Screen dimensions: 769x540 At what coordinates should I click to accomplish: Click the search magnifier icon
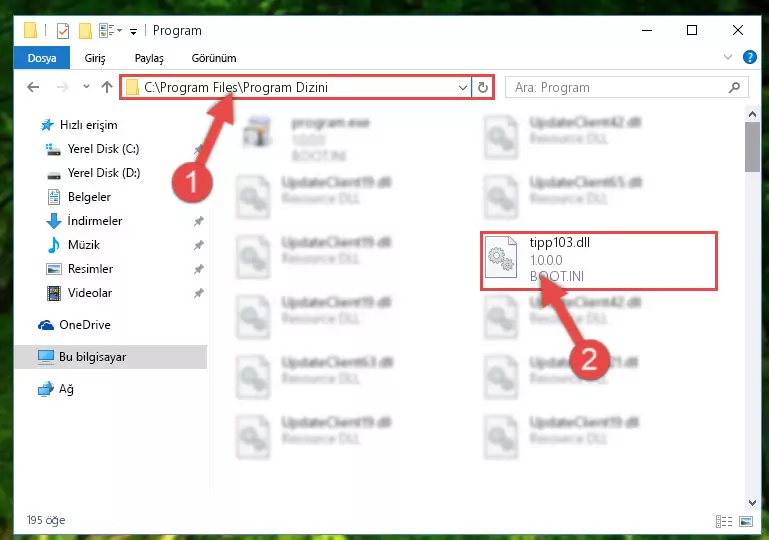click(x=734, y=87)
